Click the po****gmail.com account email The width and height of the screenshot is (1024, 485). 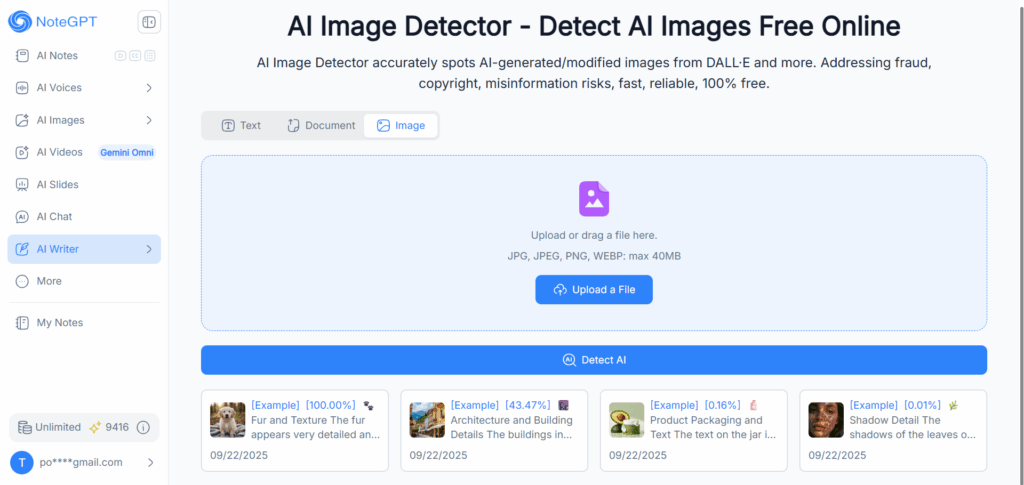[x=80, y=463]
